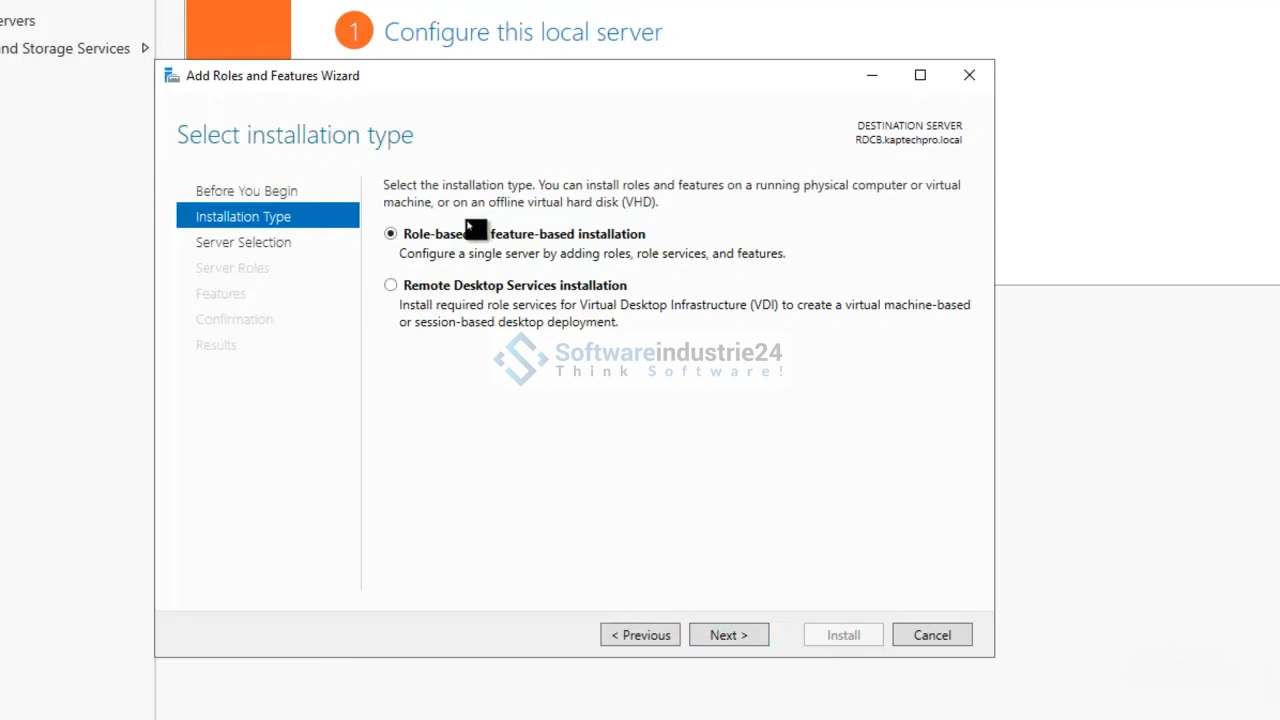Image resolution: width=1280 pixels, height=720 pixels.
Task: Minimize the Add Roles and Features Wizard
Action: click(872, 76)
